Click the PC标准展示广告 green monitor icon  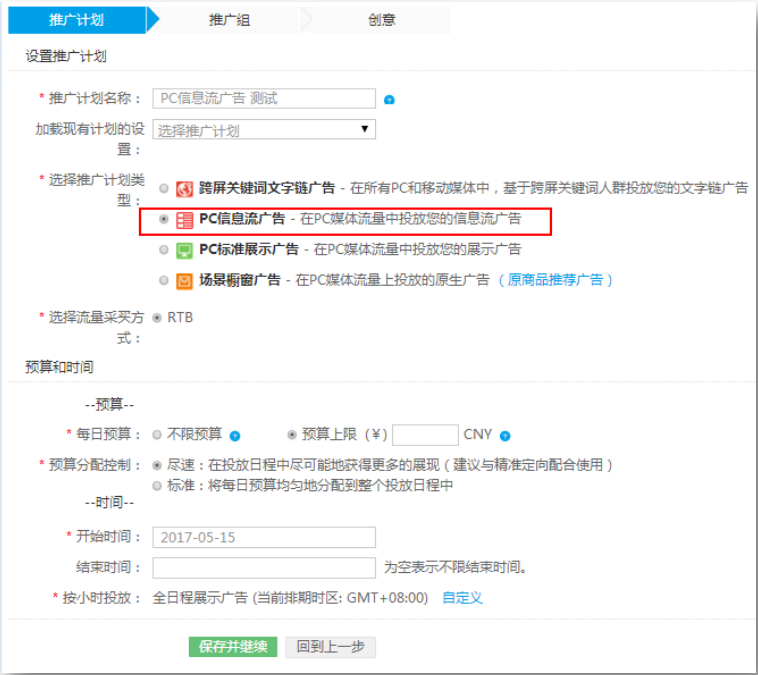pos(184,250)
